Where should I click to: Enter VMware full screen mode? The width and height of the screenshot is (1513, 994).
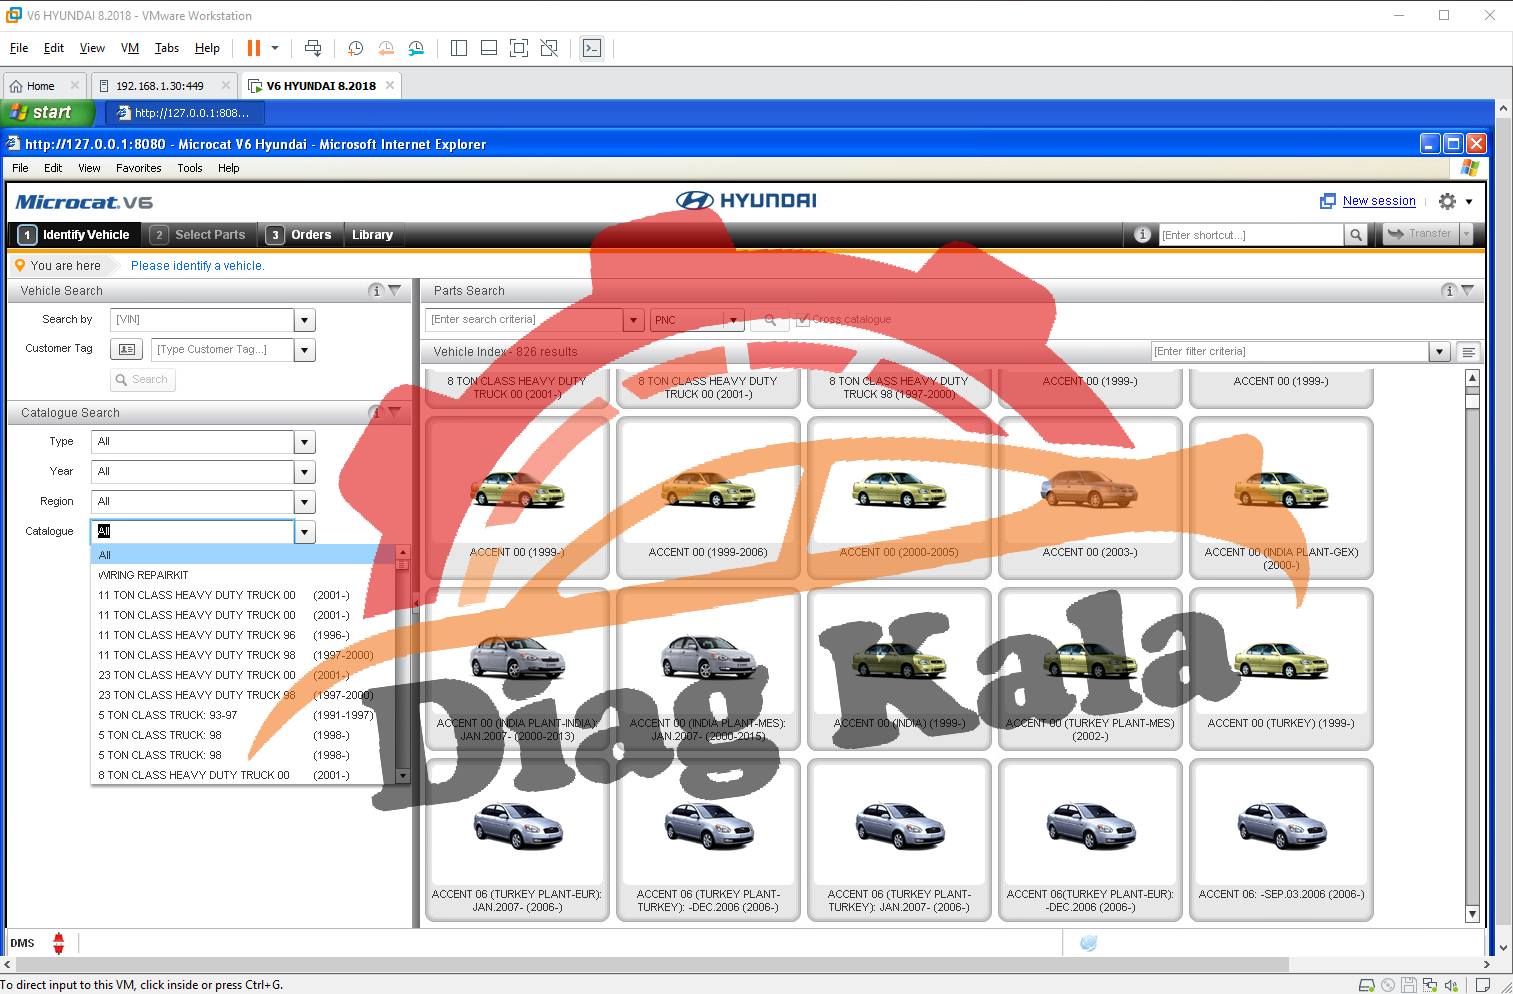[519, 48]
